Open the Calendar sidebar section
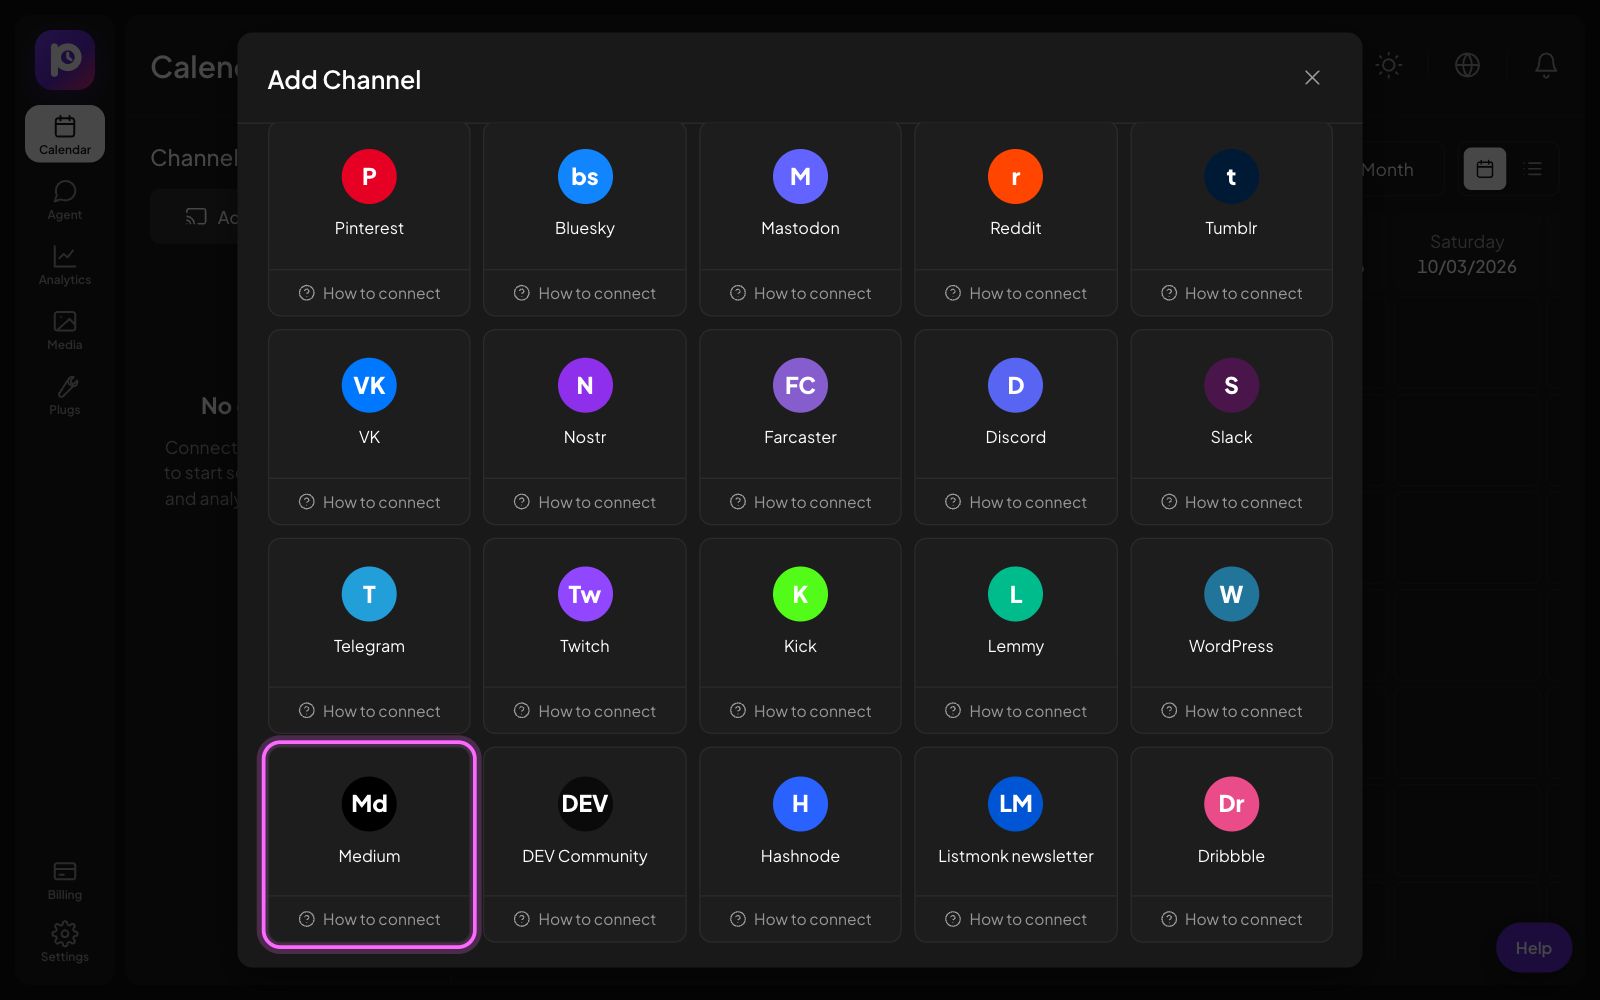The height and width of the screenshot is (1000, 1600). pyautogui.click(x=65, y=134)
